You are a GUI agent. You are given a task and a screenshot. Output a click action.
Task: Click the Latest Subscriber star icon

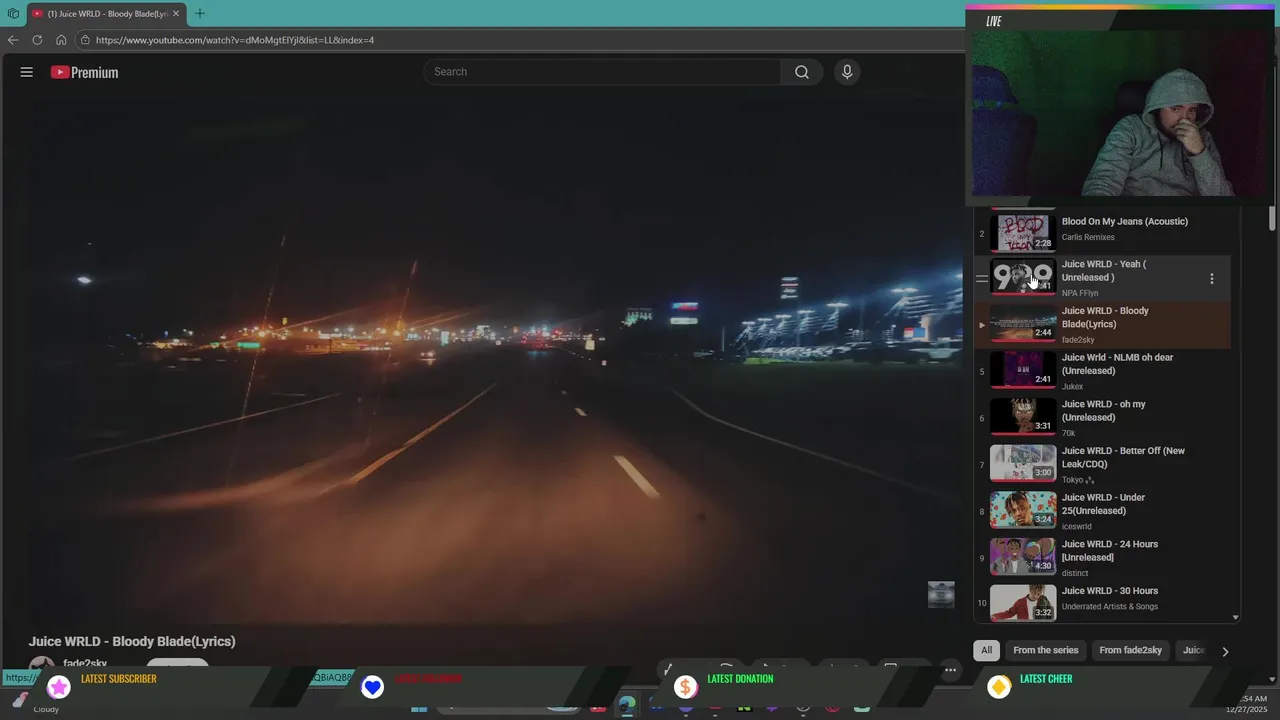point(59,687)
